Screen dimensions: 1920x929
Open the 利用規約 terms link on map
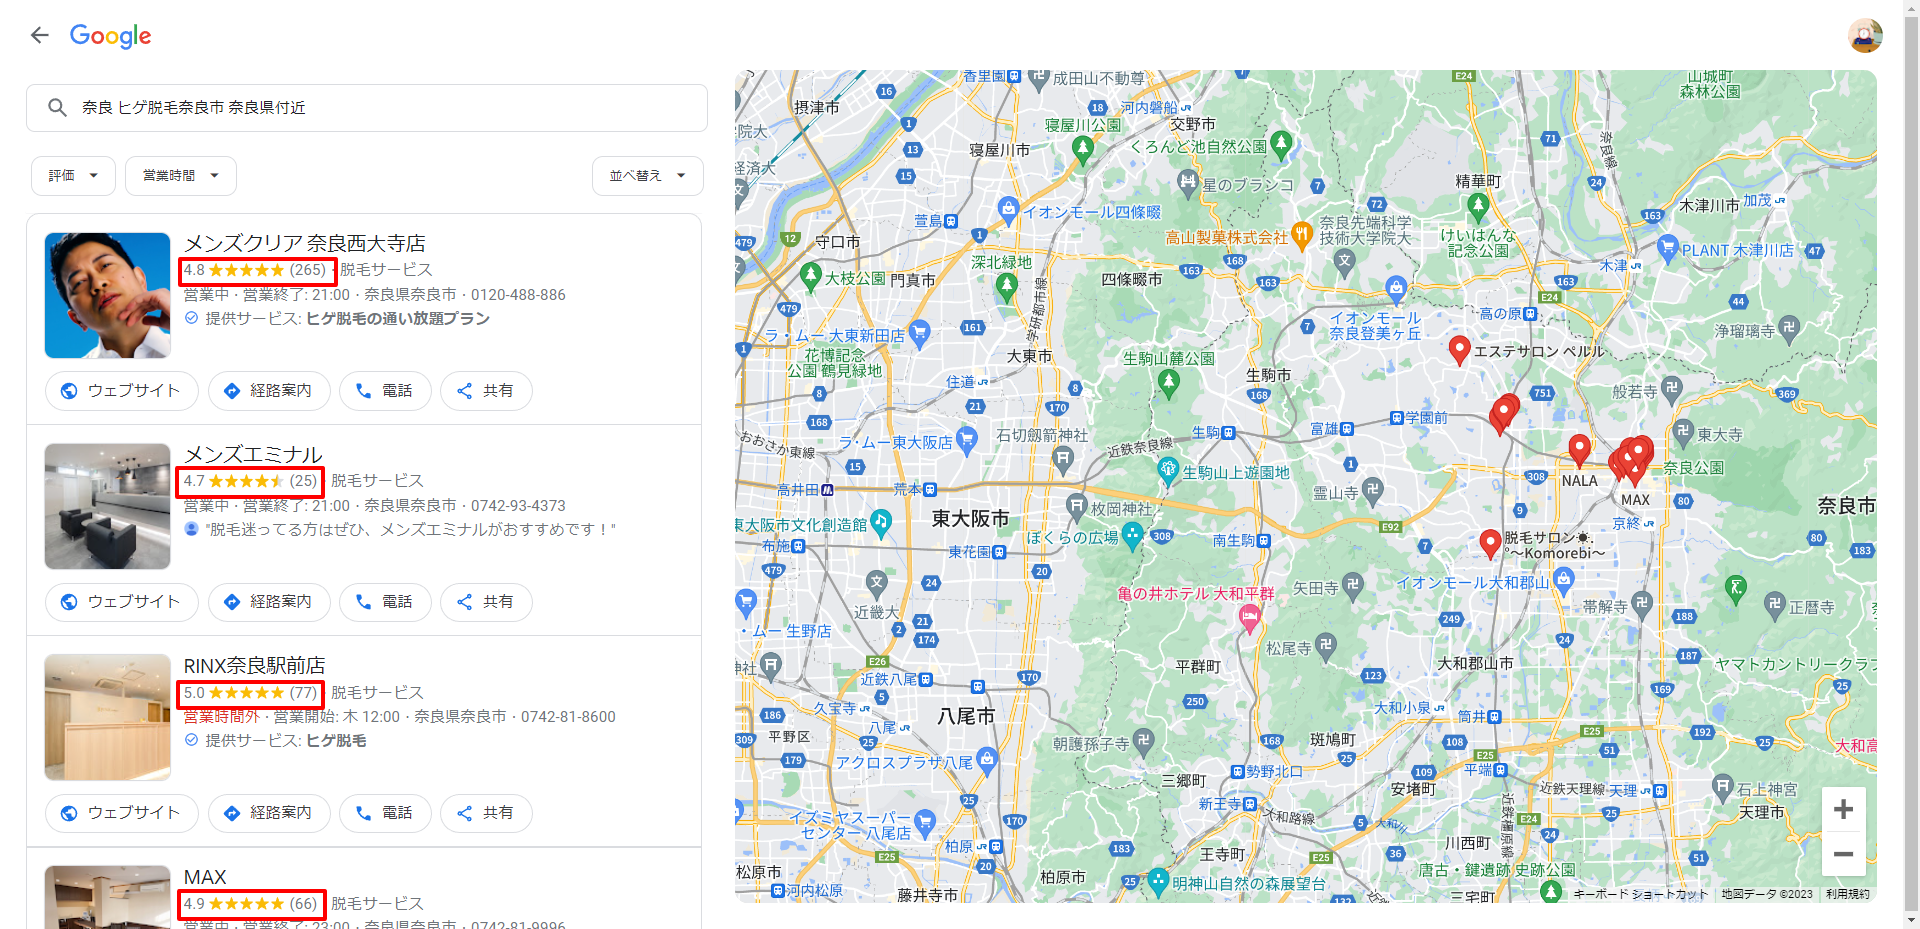click(x=1847, y=894)
